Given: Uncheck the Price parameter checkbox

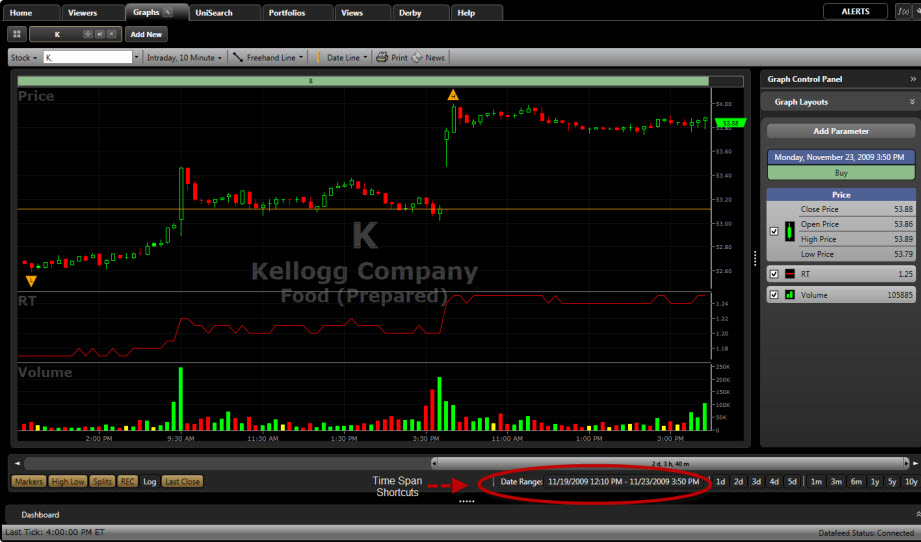Looking at the screenshot, I should click(x=774, y=232).
